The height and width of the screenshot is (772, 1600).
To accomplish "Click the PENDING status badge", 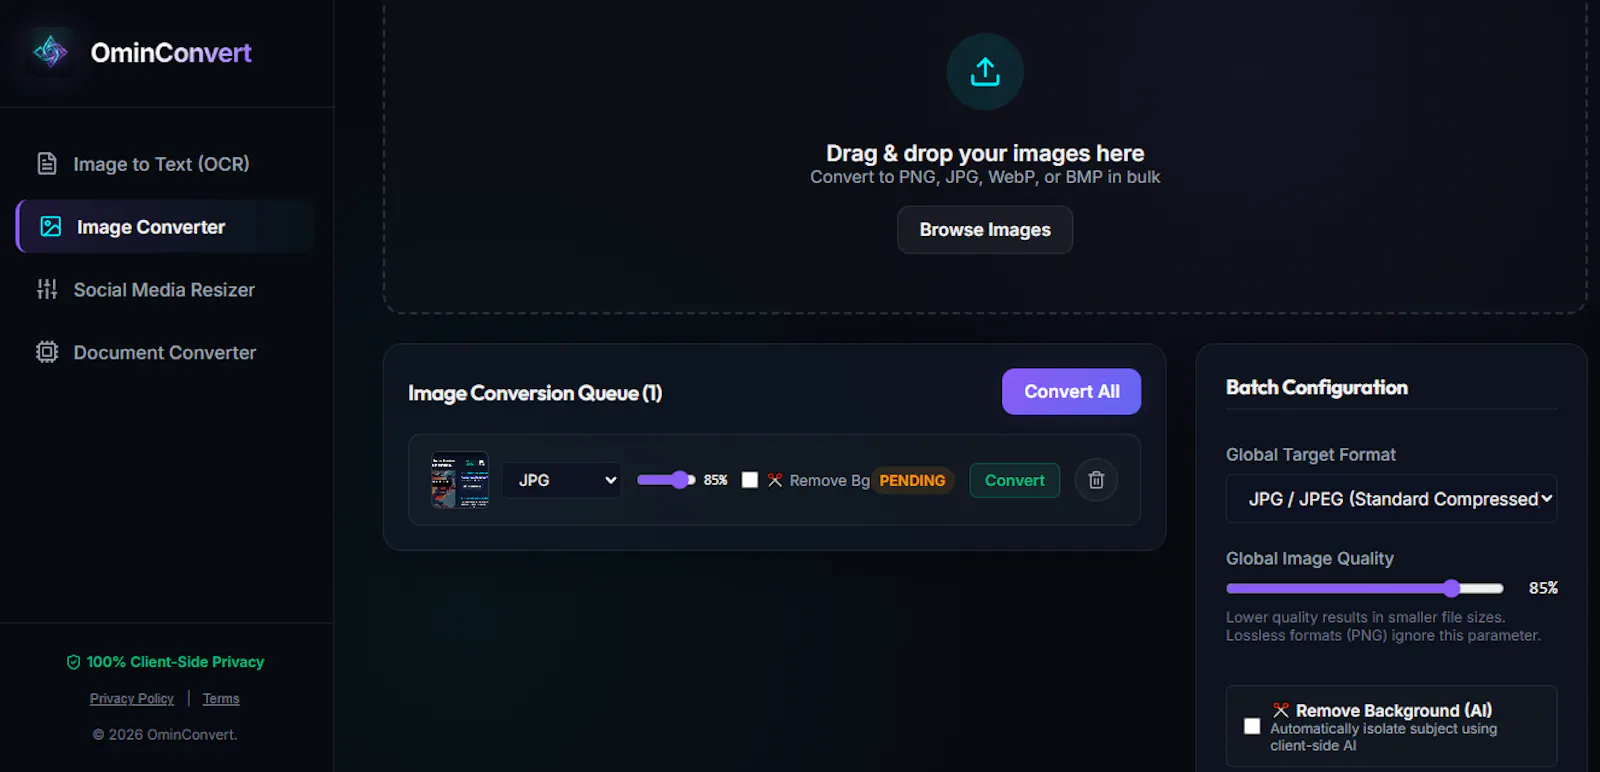I will (912, 481).
